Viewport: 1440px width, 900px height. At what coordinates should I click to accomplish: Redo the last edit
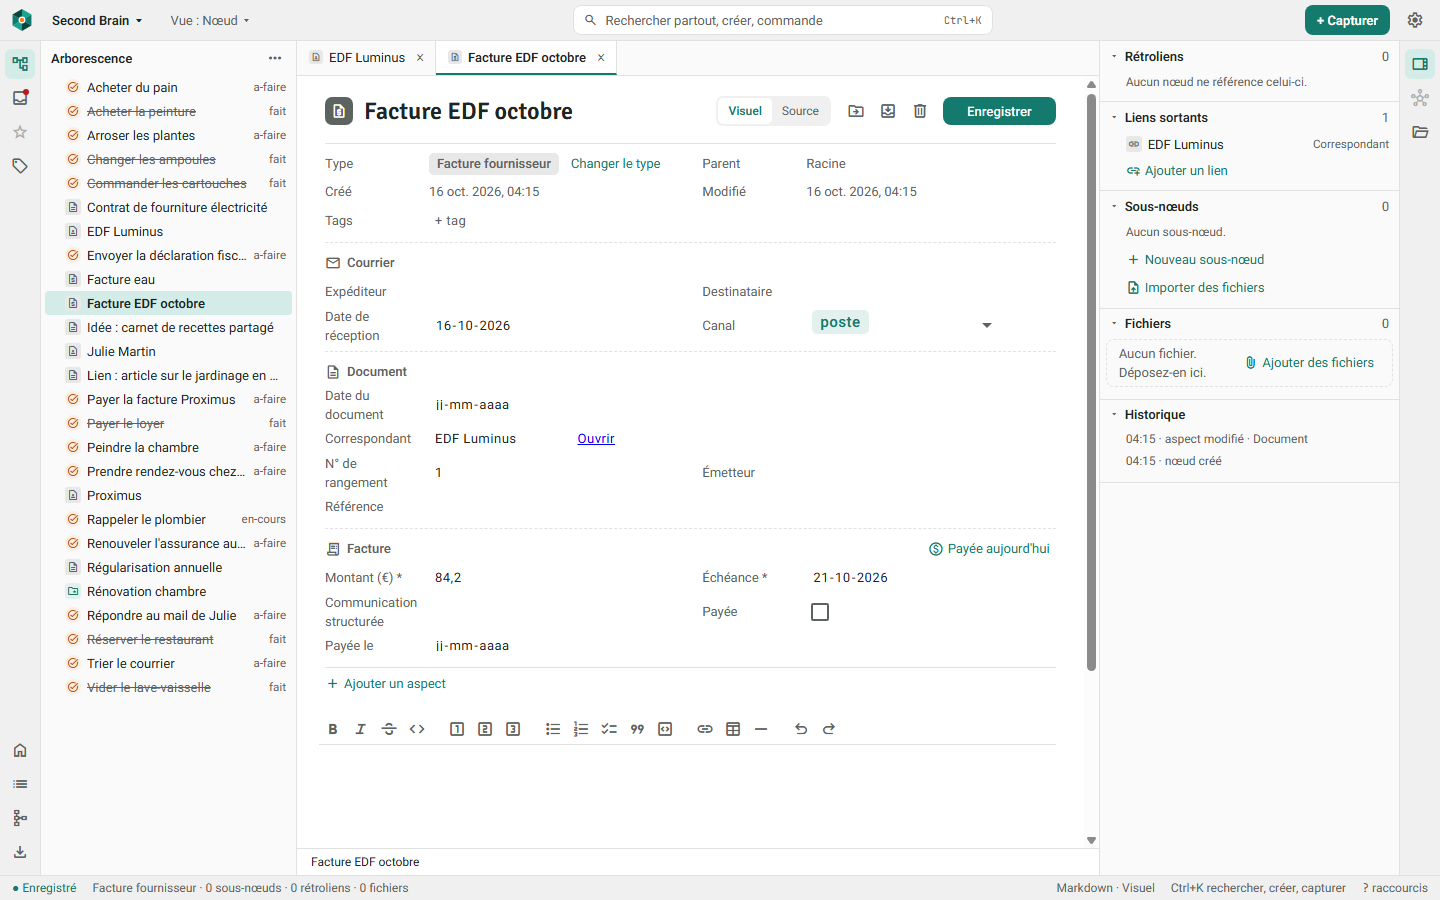(x=829, y=729)
